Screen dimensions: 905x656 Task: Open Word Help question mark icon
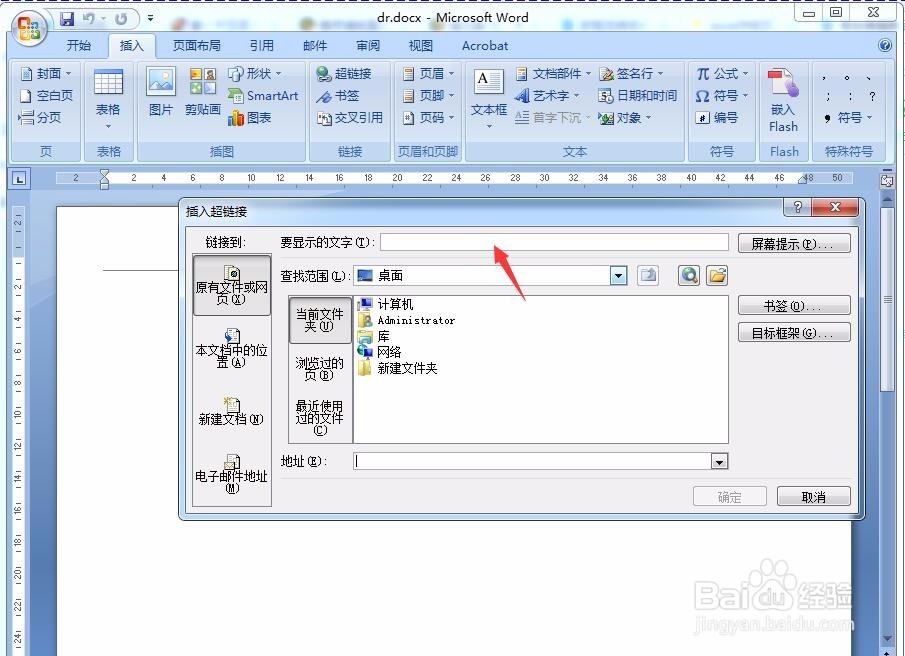[884, 45]
